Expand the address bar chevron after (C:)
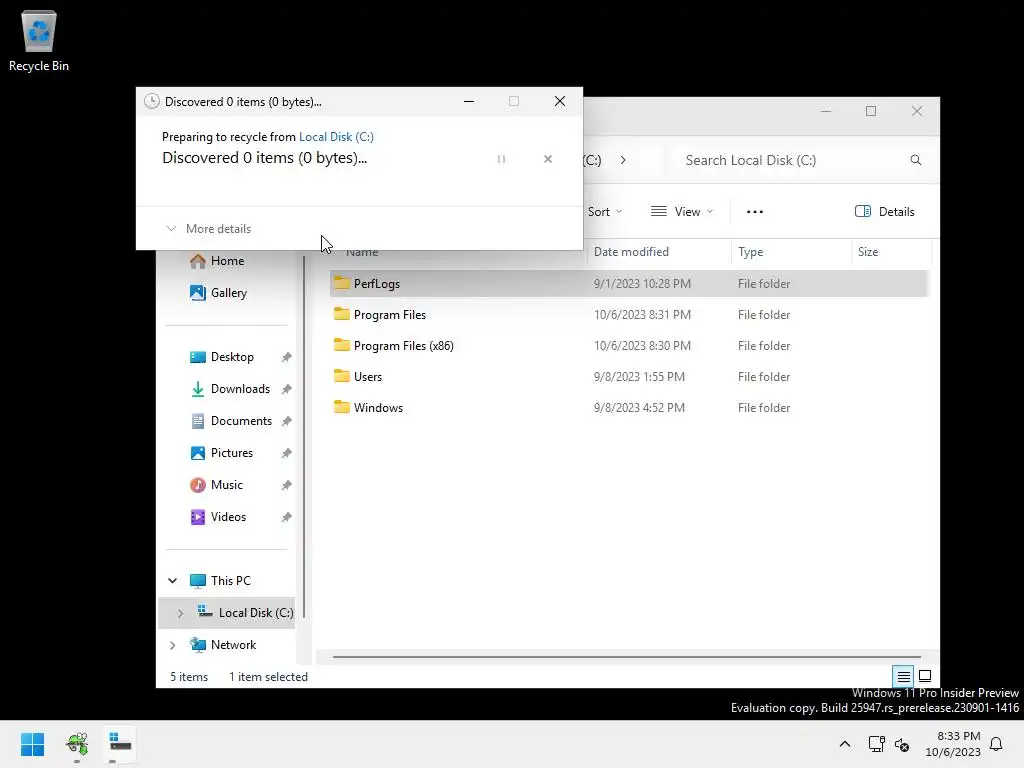Screen dimensions: 1024x768 tap(623, 160)
